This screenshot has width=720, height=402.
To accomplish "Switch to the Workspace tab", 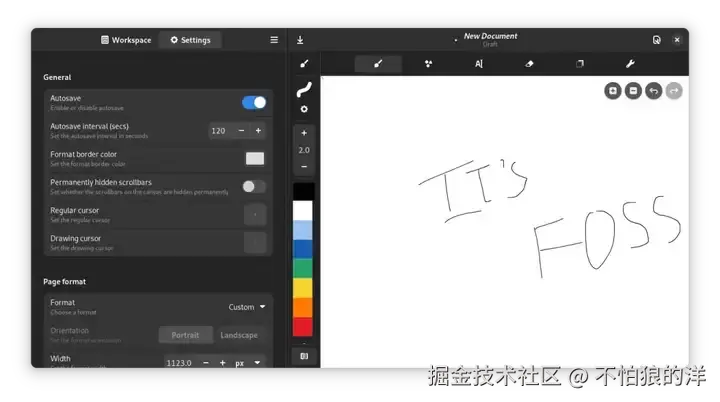I will [x=126, y=40].
